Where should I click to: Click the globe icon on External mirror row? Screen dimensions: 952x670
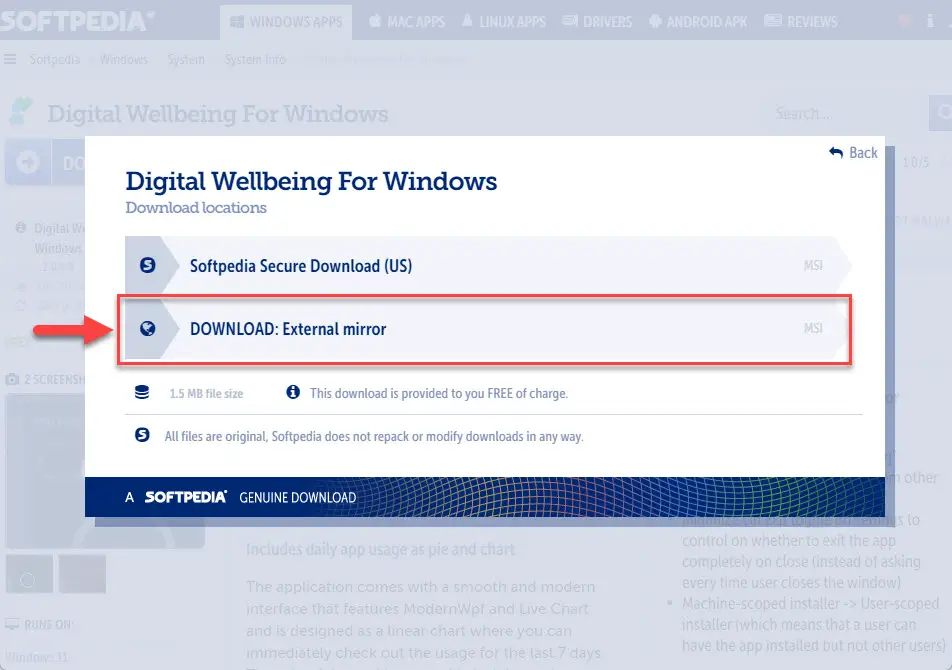(148, 328)
